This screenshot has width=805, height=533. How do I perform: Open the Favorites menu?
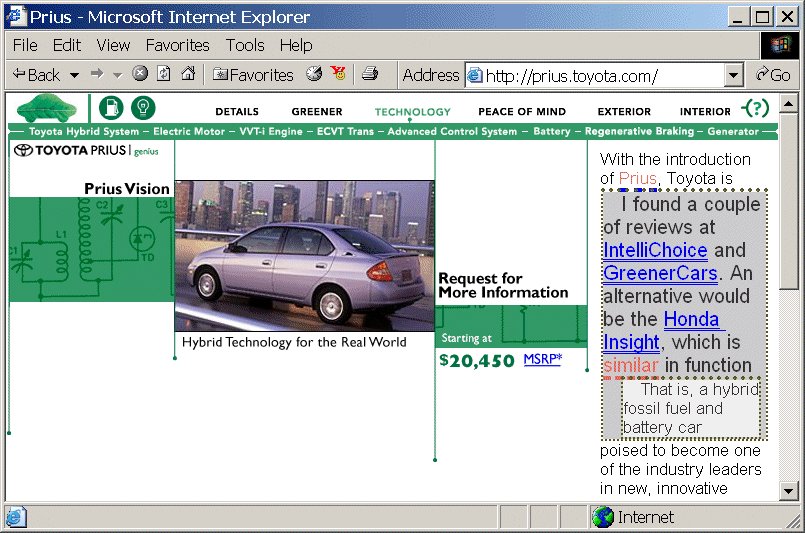click(x=177, y=45)
